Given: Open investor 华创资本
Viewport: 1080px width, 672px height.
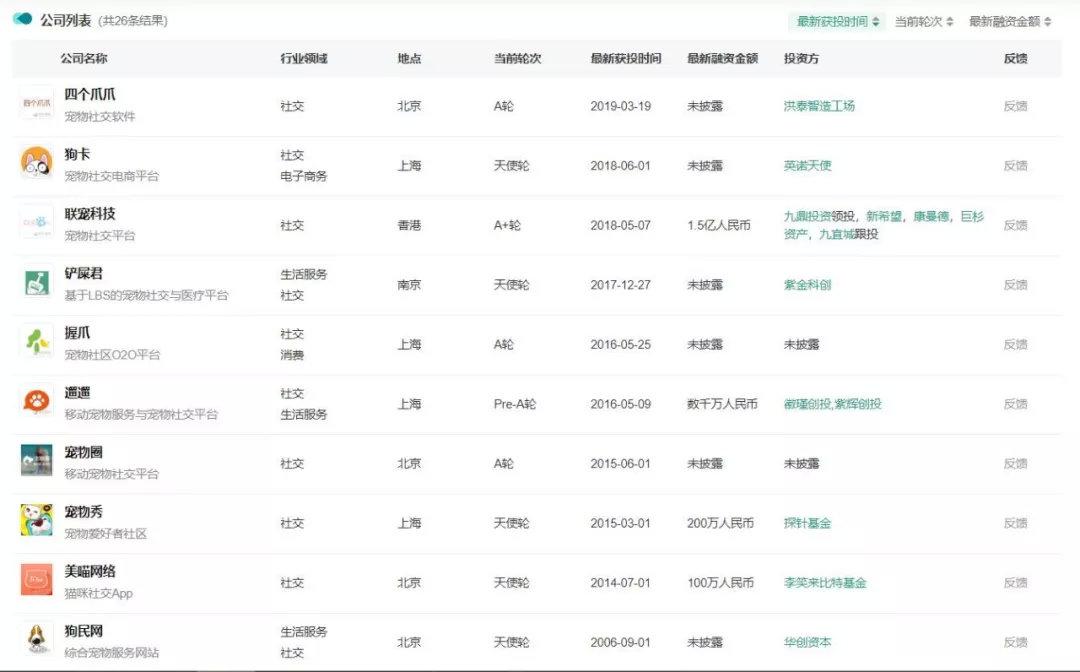Looking at the screenshot, I should 807,642.
